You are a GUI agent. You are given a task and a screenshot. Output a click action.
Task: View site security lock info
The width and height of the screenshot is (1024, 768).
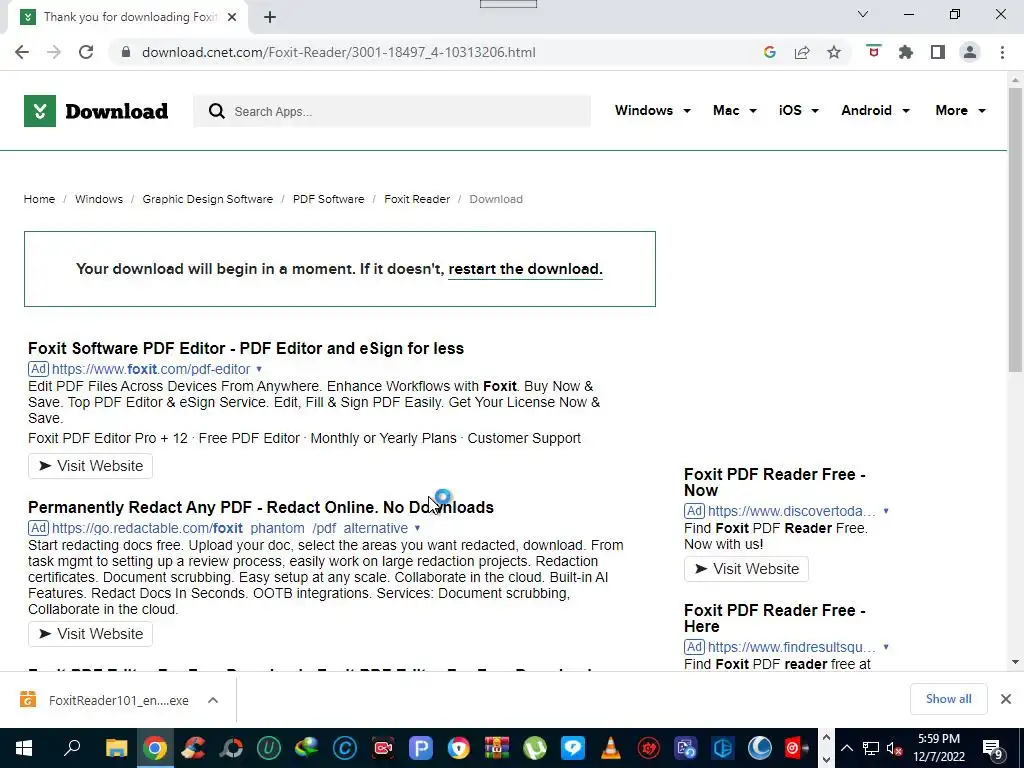pyautogui.click(x=125, y=52)
